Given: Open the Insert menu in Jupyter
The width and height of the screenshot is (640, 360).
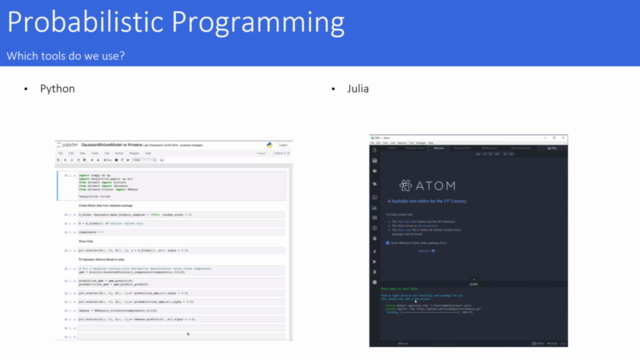Looking at the screenshot, I should [95, 153].
